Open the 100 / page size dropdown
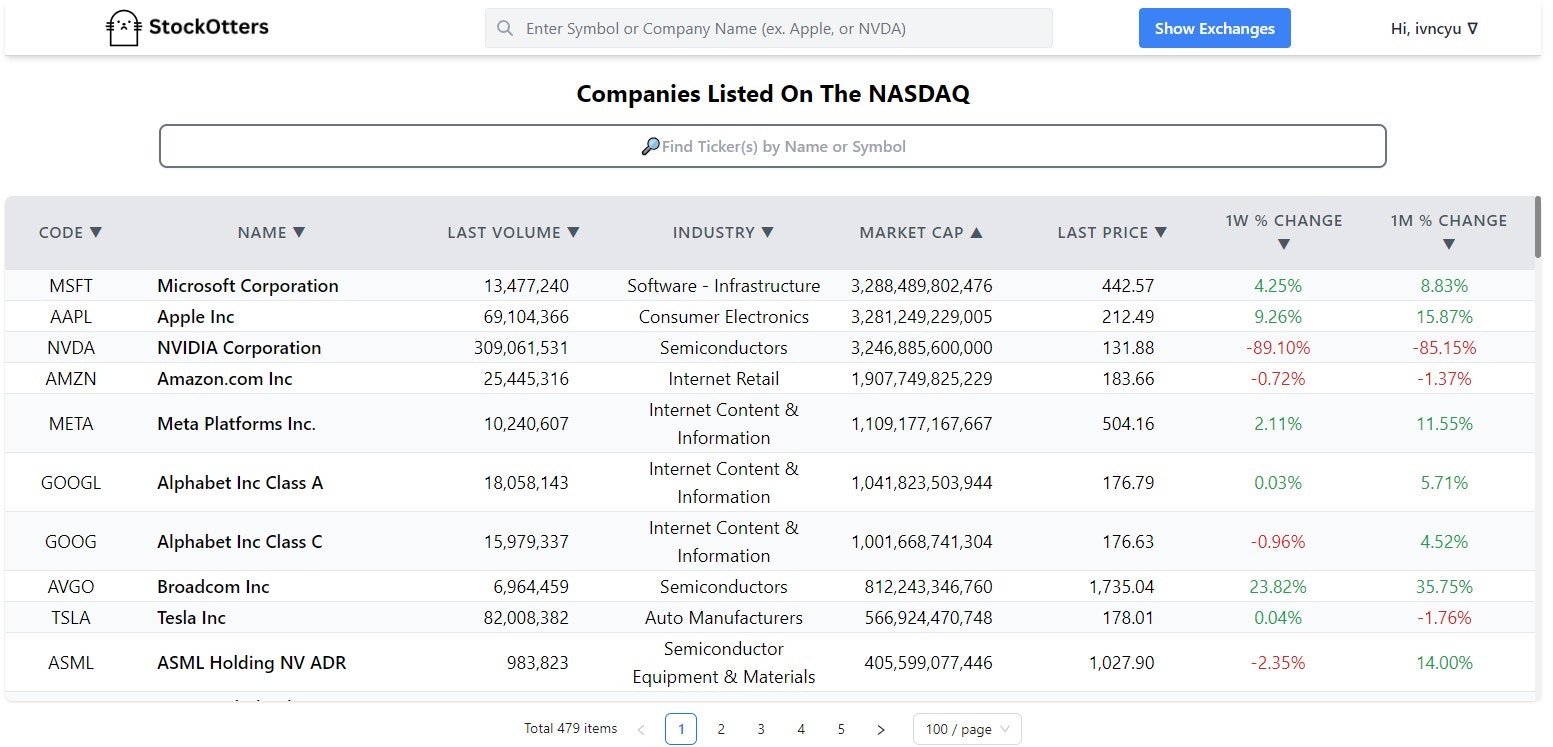The height and width of the screenshot is (747, 1553). (x=967, y=729)
